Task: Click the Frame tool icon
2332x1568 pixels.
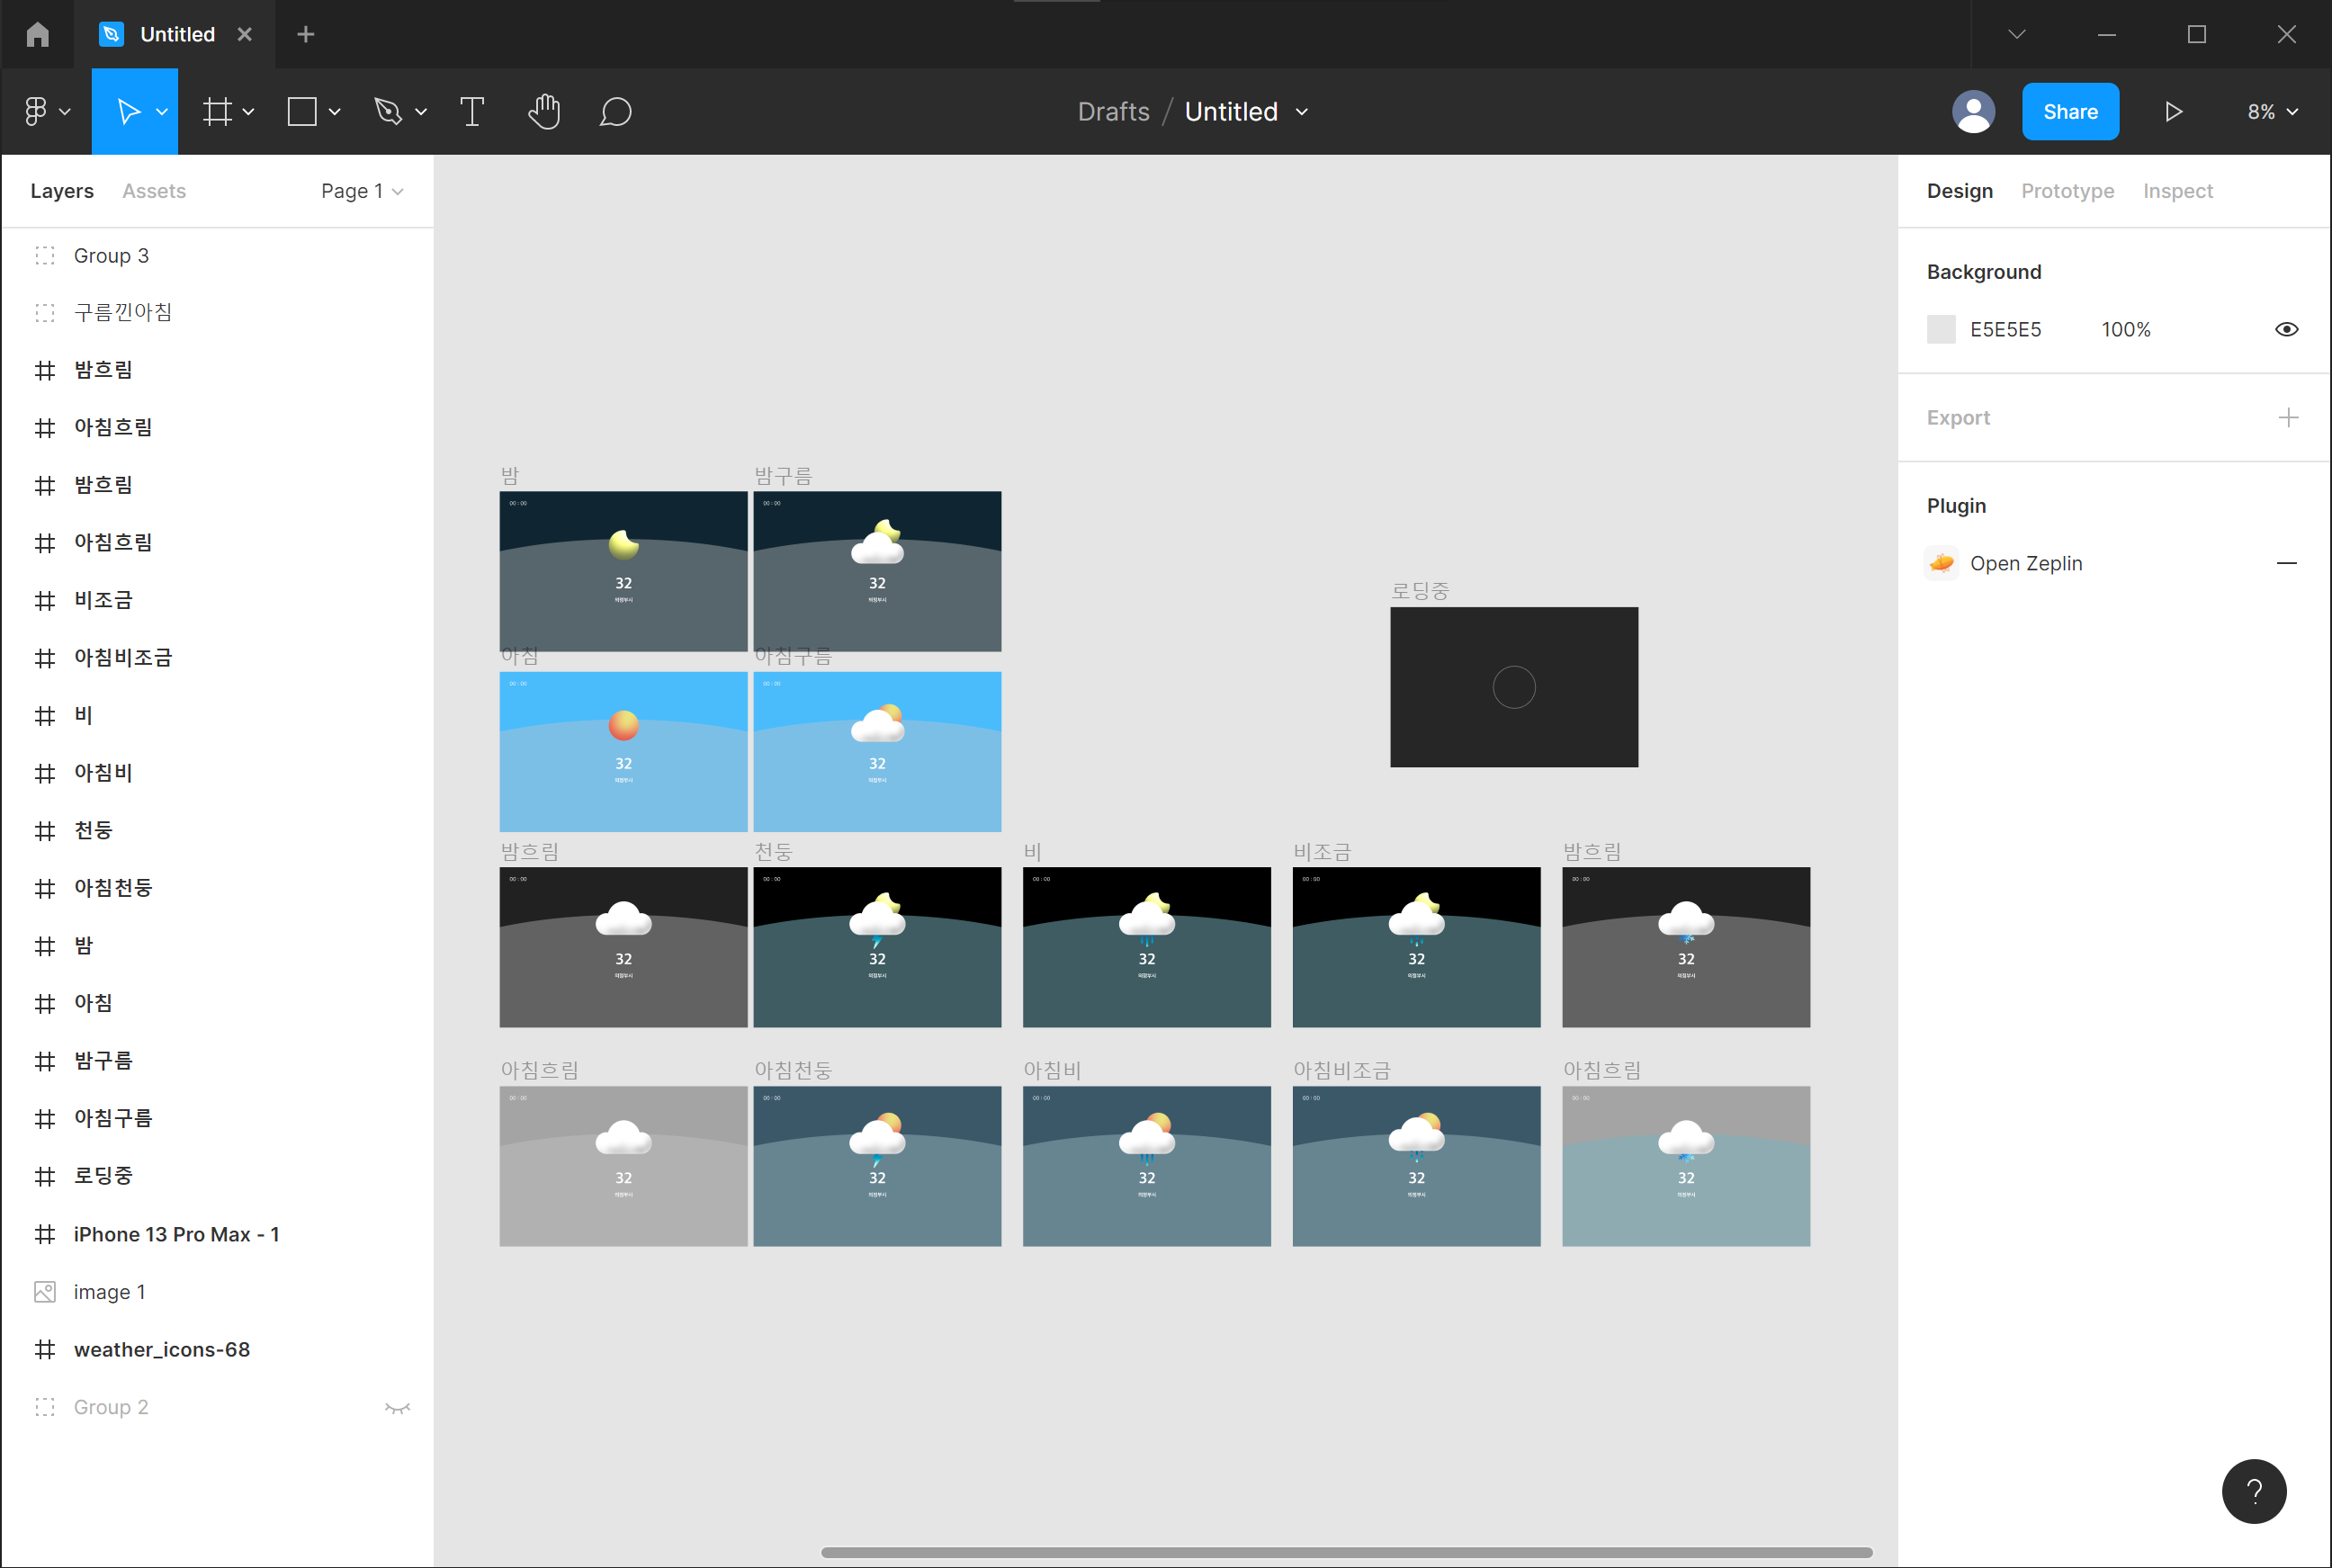Action: pyautogui.click(x=217, y=111)
